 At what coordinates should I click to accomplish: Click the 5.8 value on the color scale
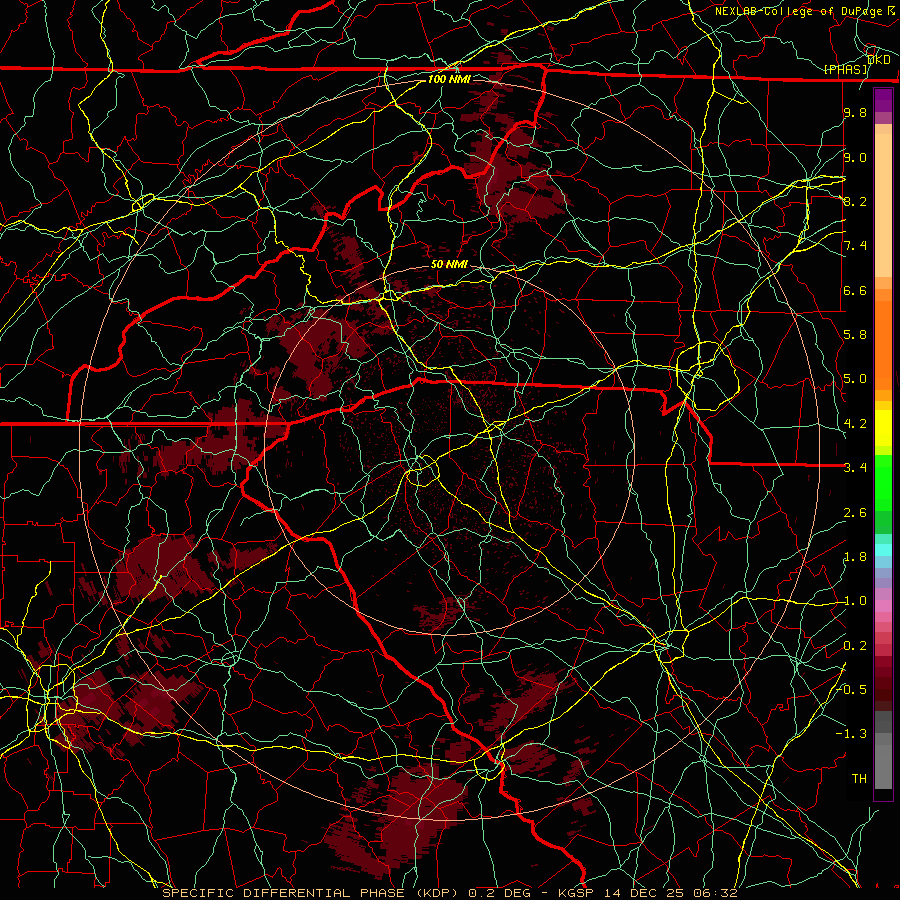pos(855,335)
